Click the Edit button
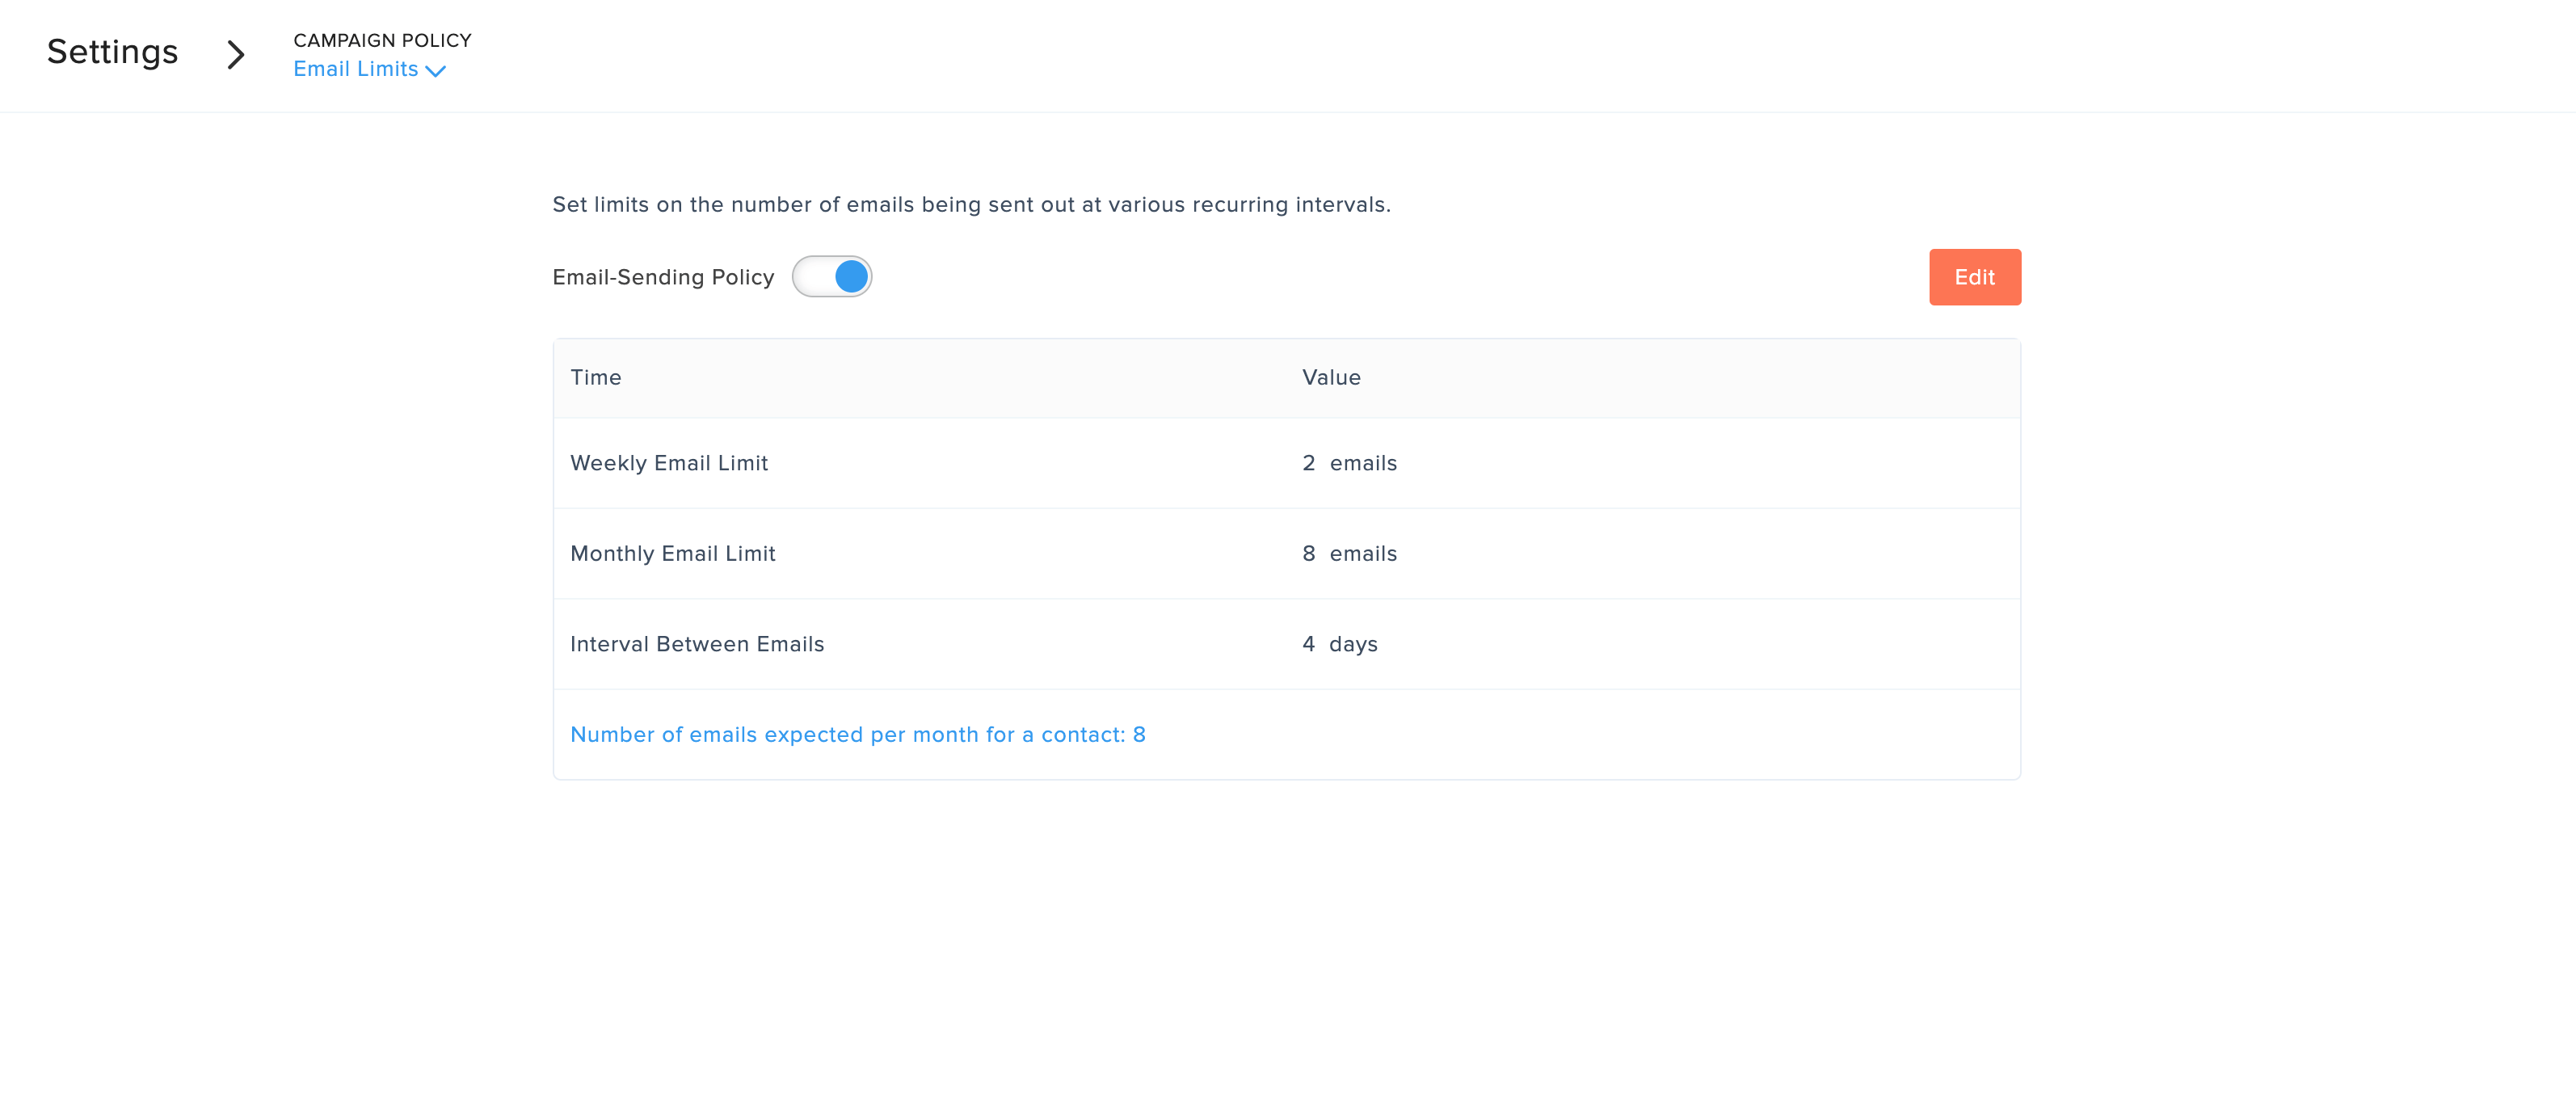 click(x=1974, y=277)
